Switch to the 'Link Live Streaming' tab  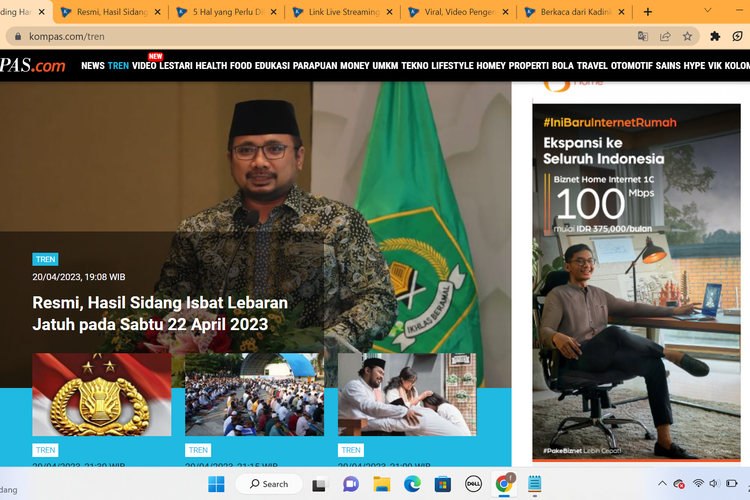click(x=340, y=12)
